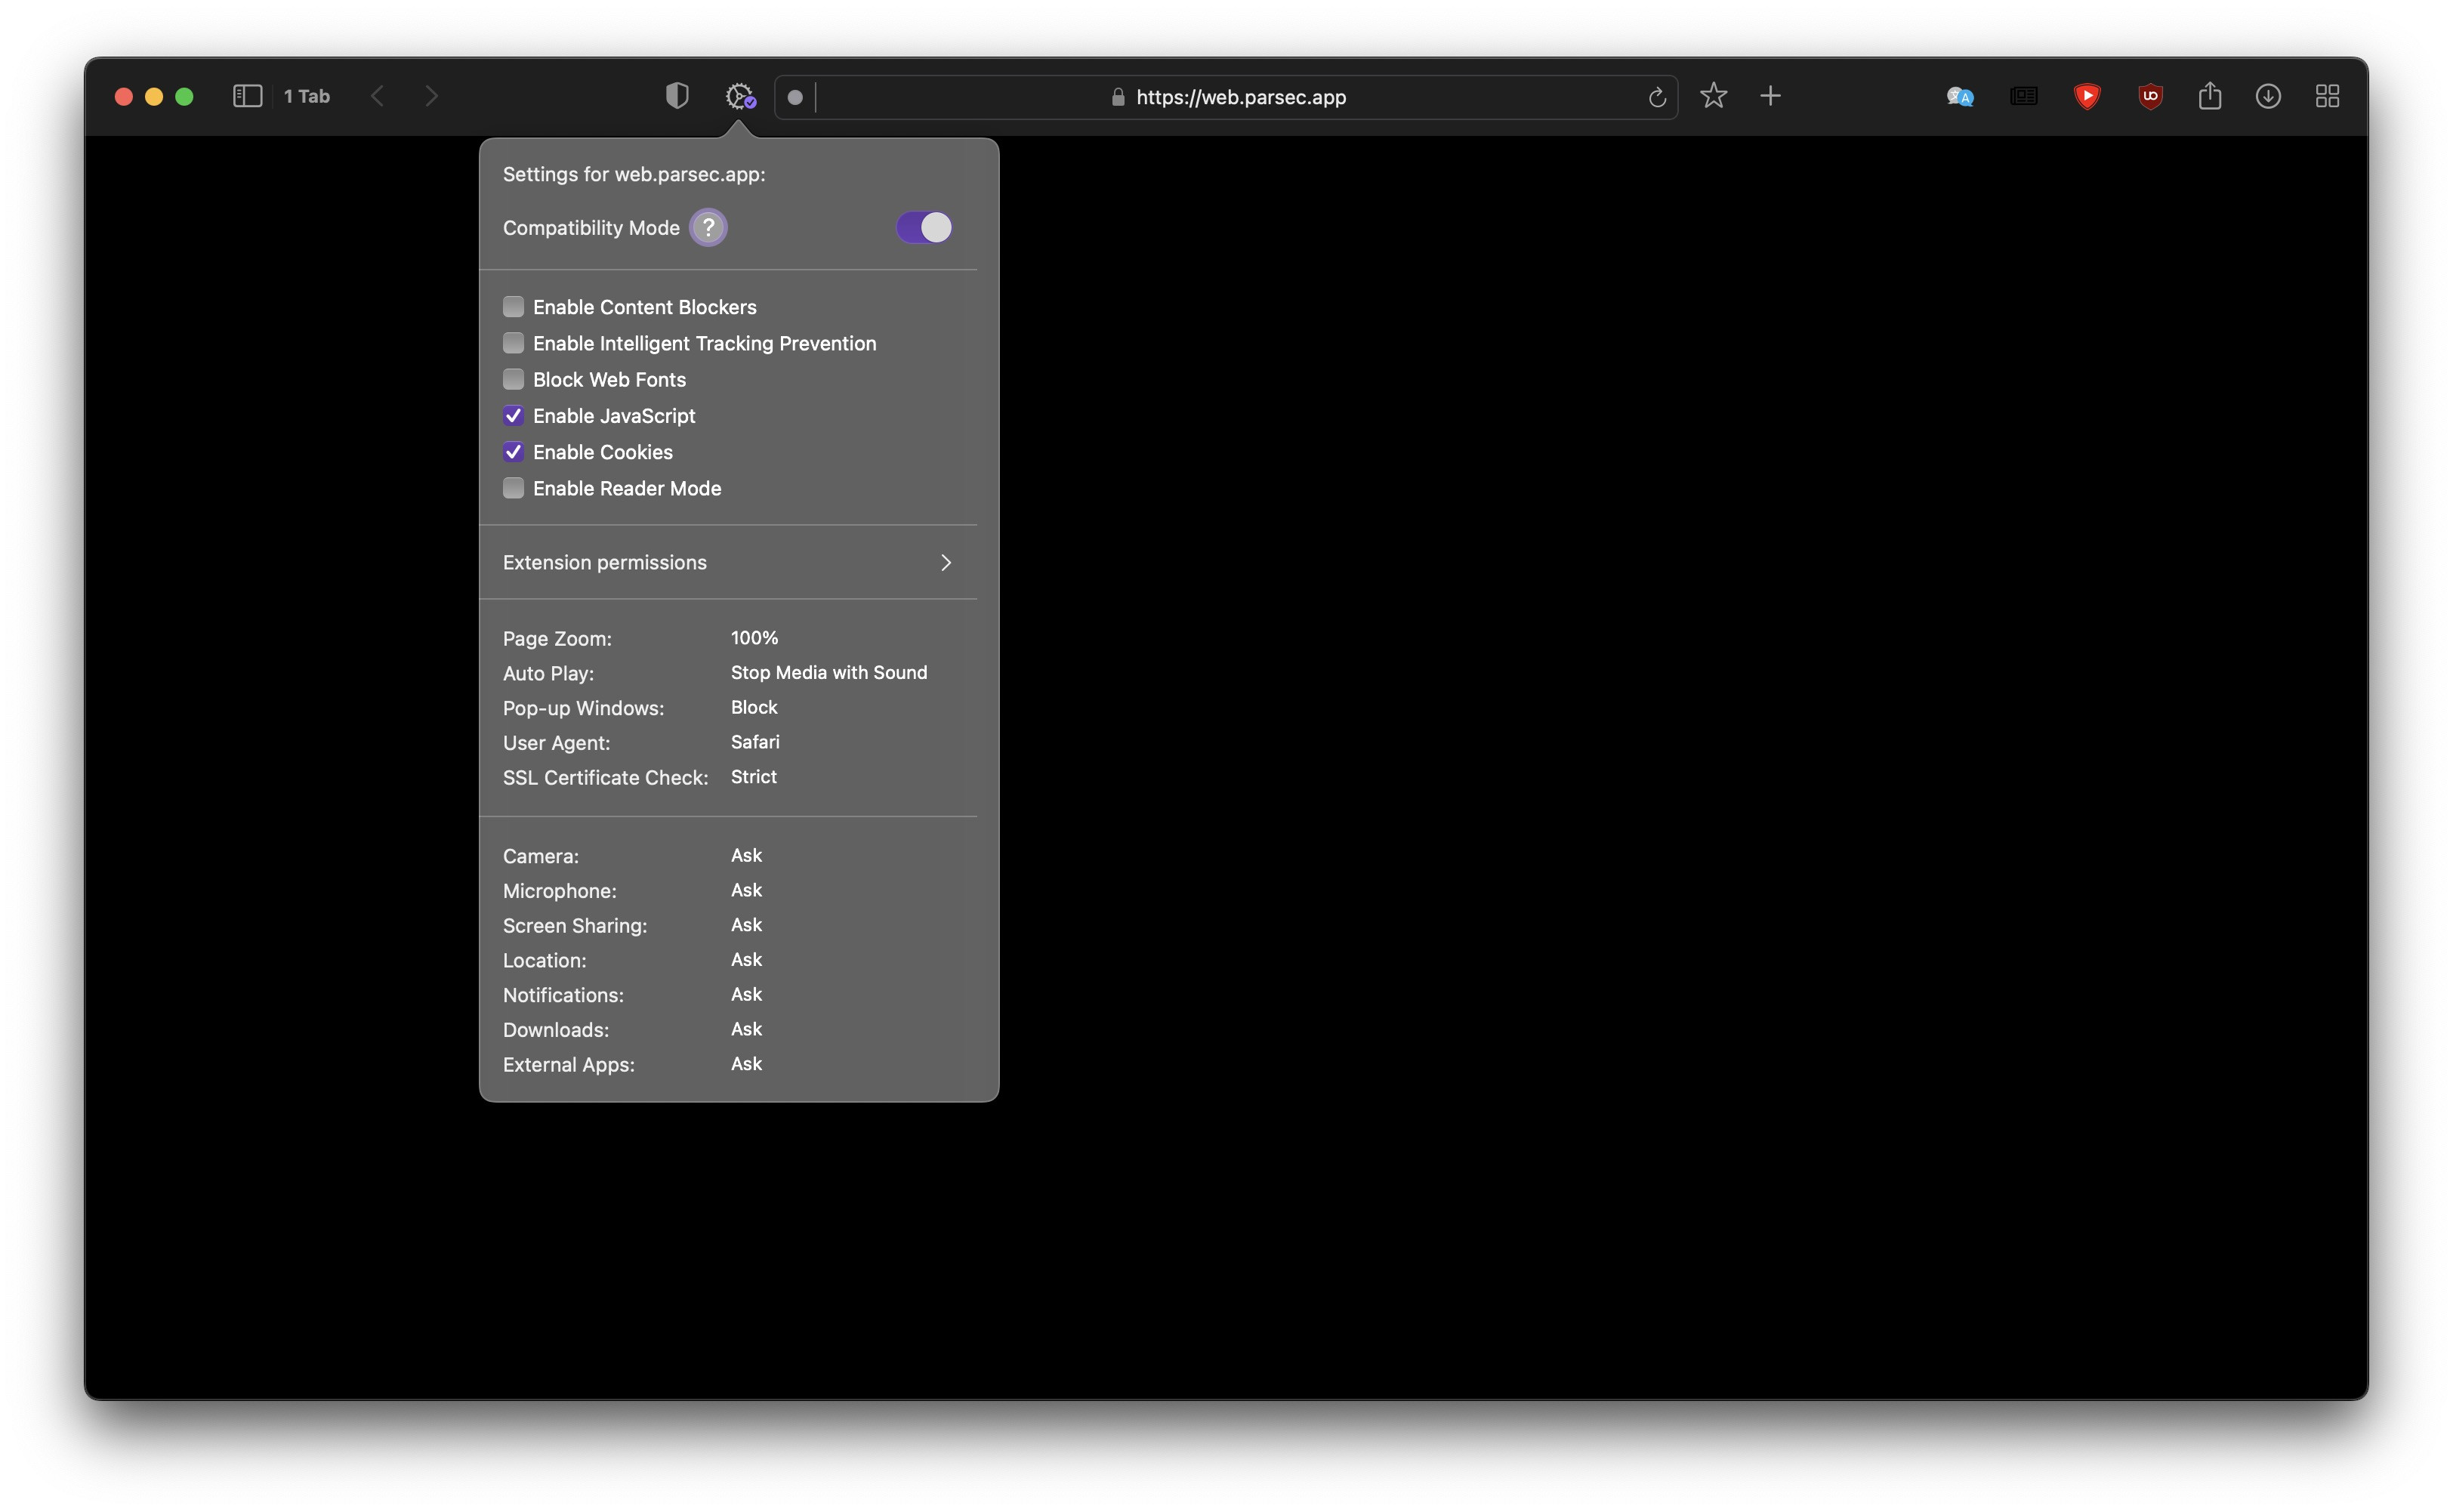
Task: Click the share icon in toolbar
Action: pos(2209,96)
